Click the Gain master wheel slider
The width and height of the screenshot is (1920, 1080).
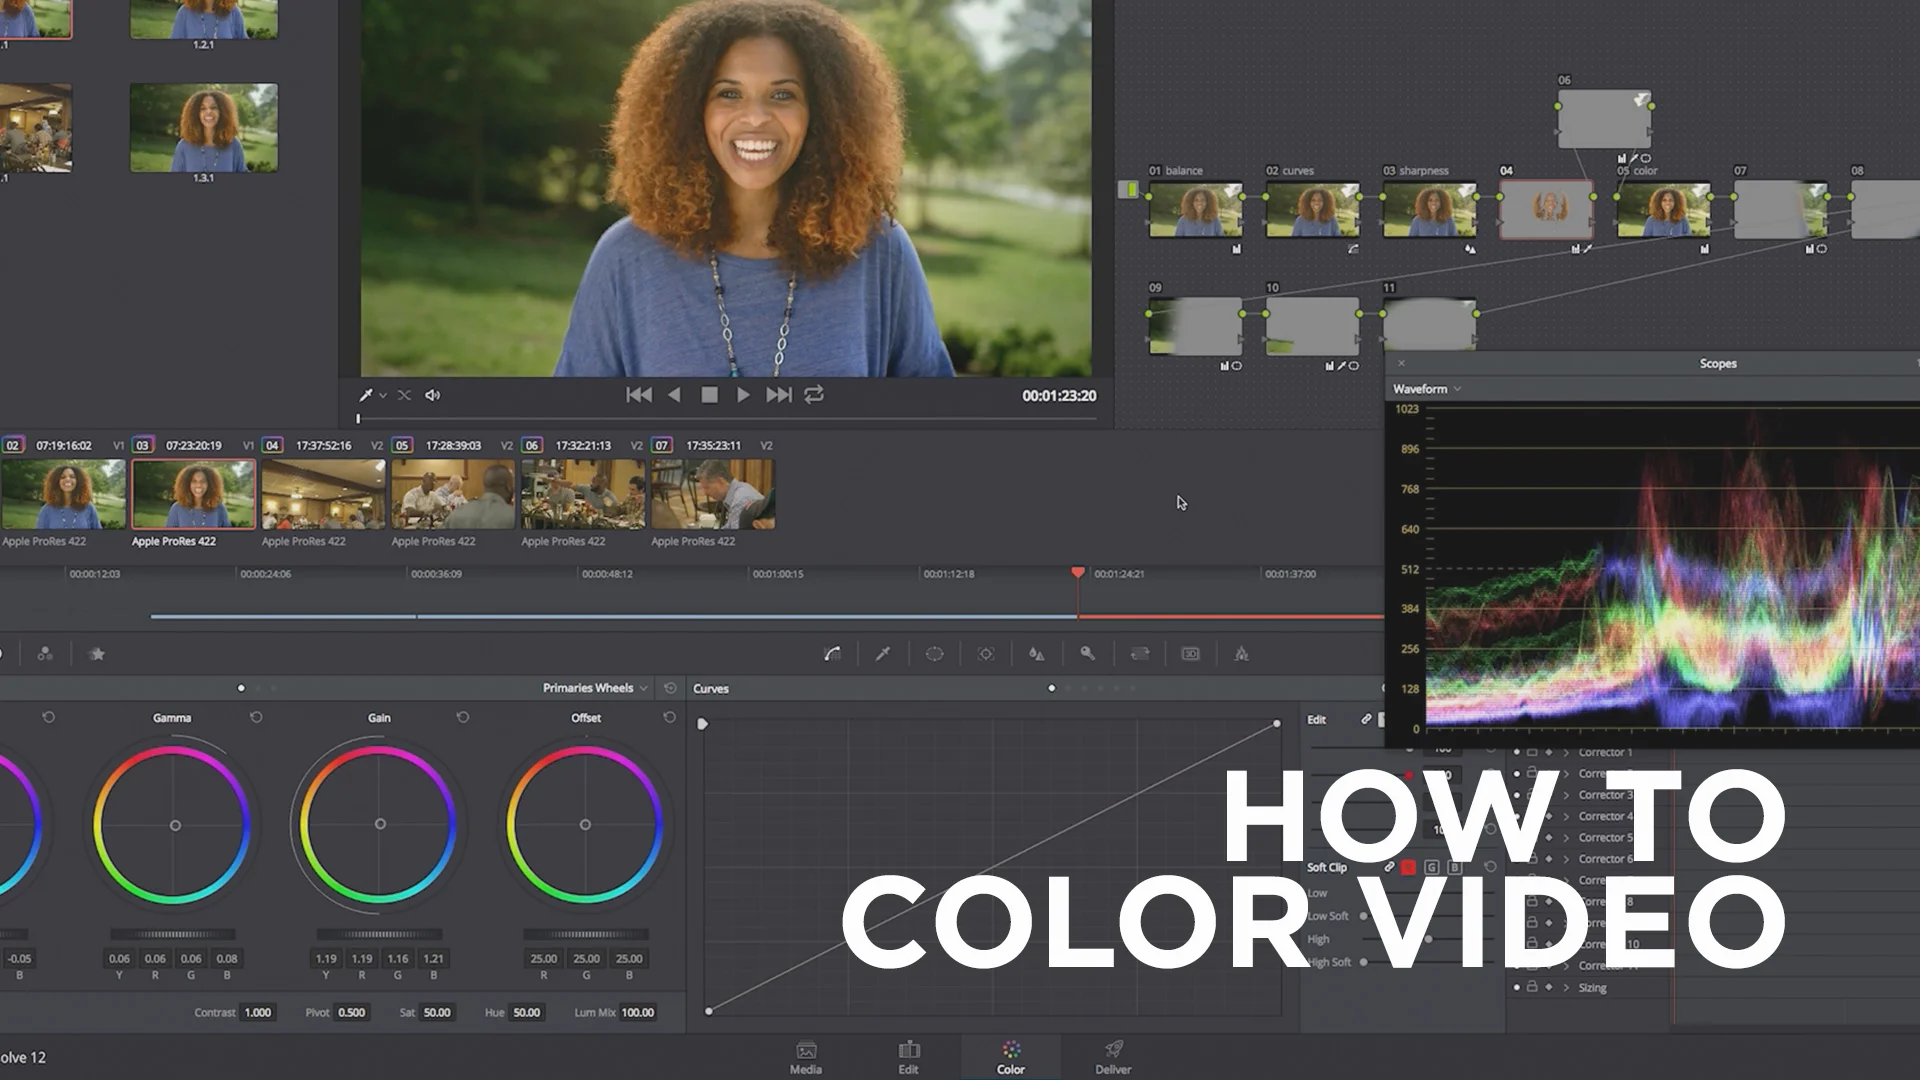click(379, 934)
